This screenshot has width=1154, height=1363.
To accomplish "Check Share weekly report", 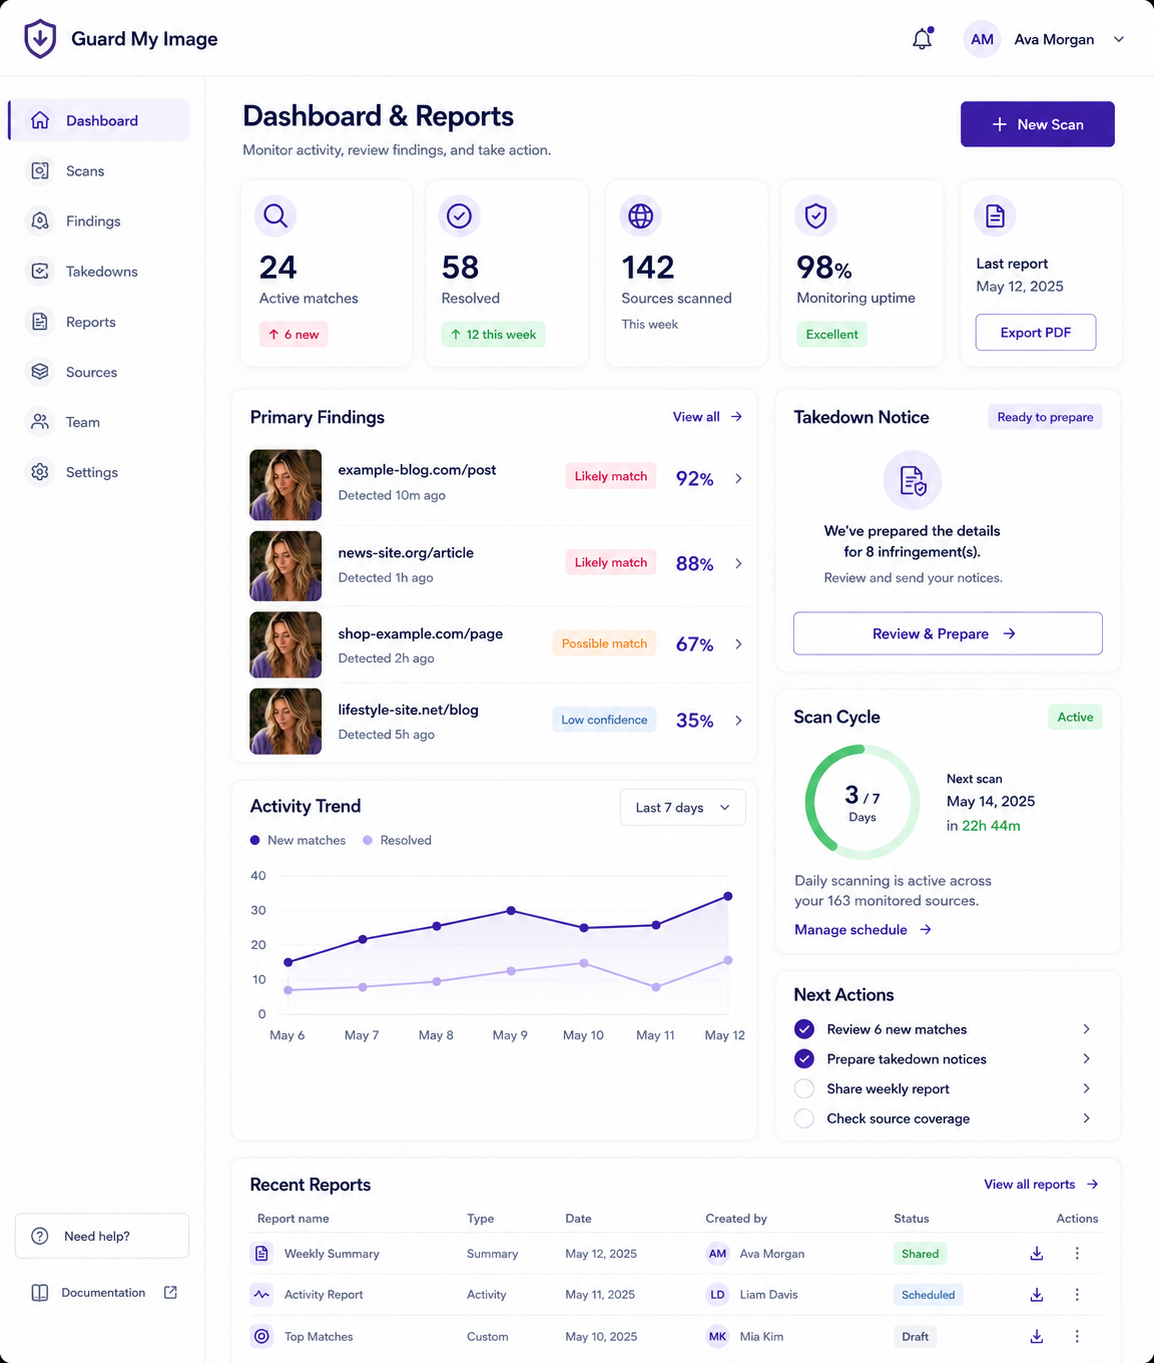I will pyautogui.click(x=804, y=1089).
